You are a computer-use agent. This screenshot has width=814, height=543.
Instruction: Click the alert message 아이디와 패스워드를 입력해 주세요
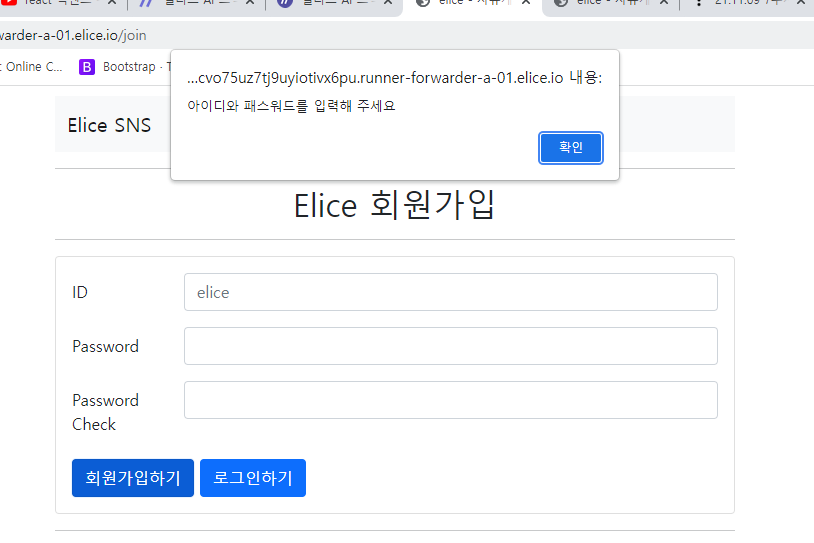[x=291, y=106]
